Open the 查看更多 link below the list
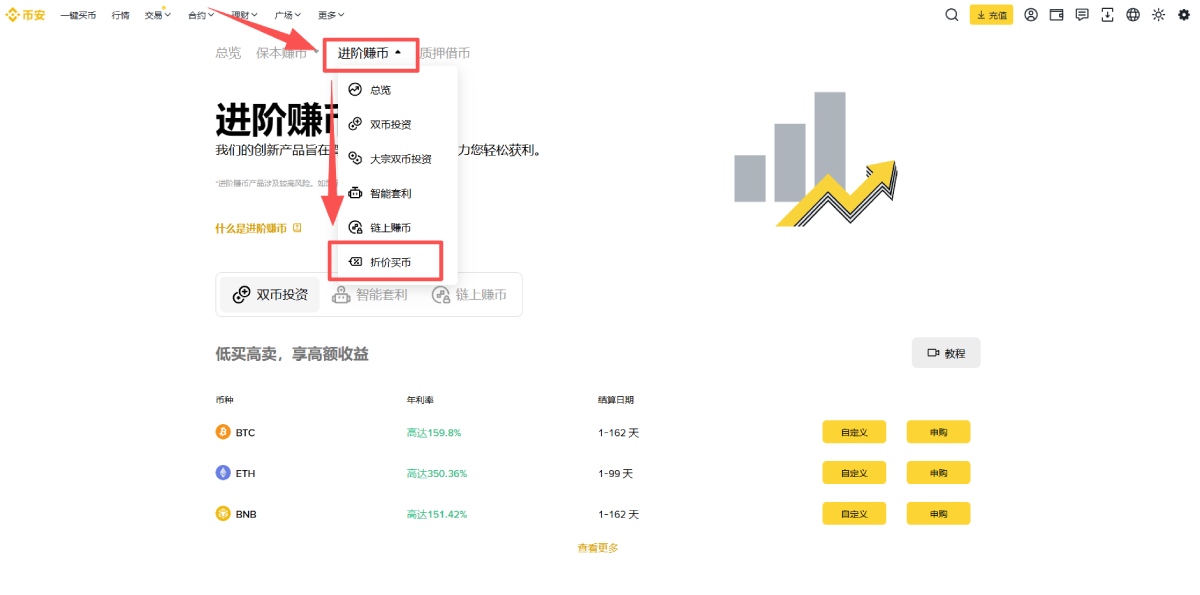Image resolution: width=1200 pixels, height=595 pixels. (x=597, y=547)
